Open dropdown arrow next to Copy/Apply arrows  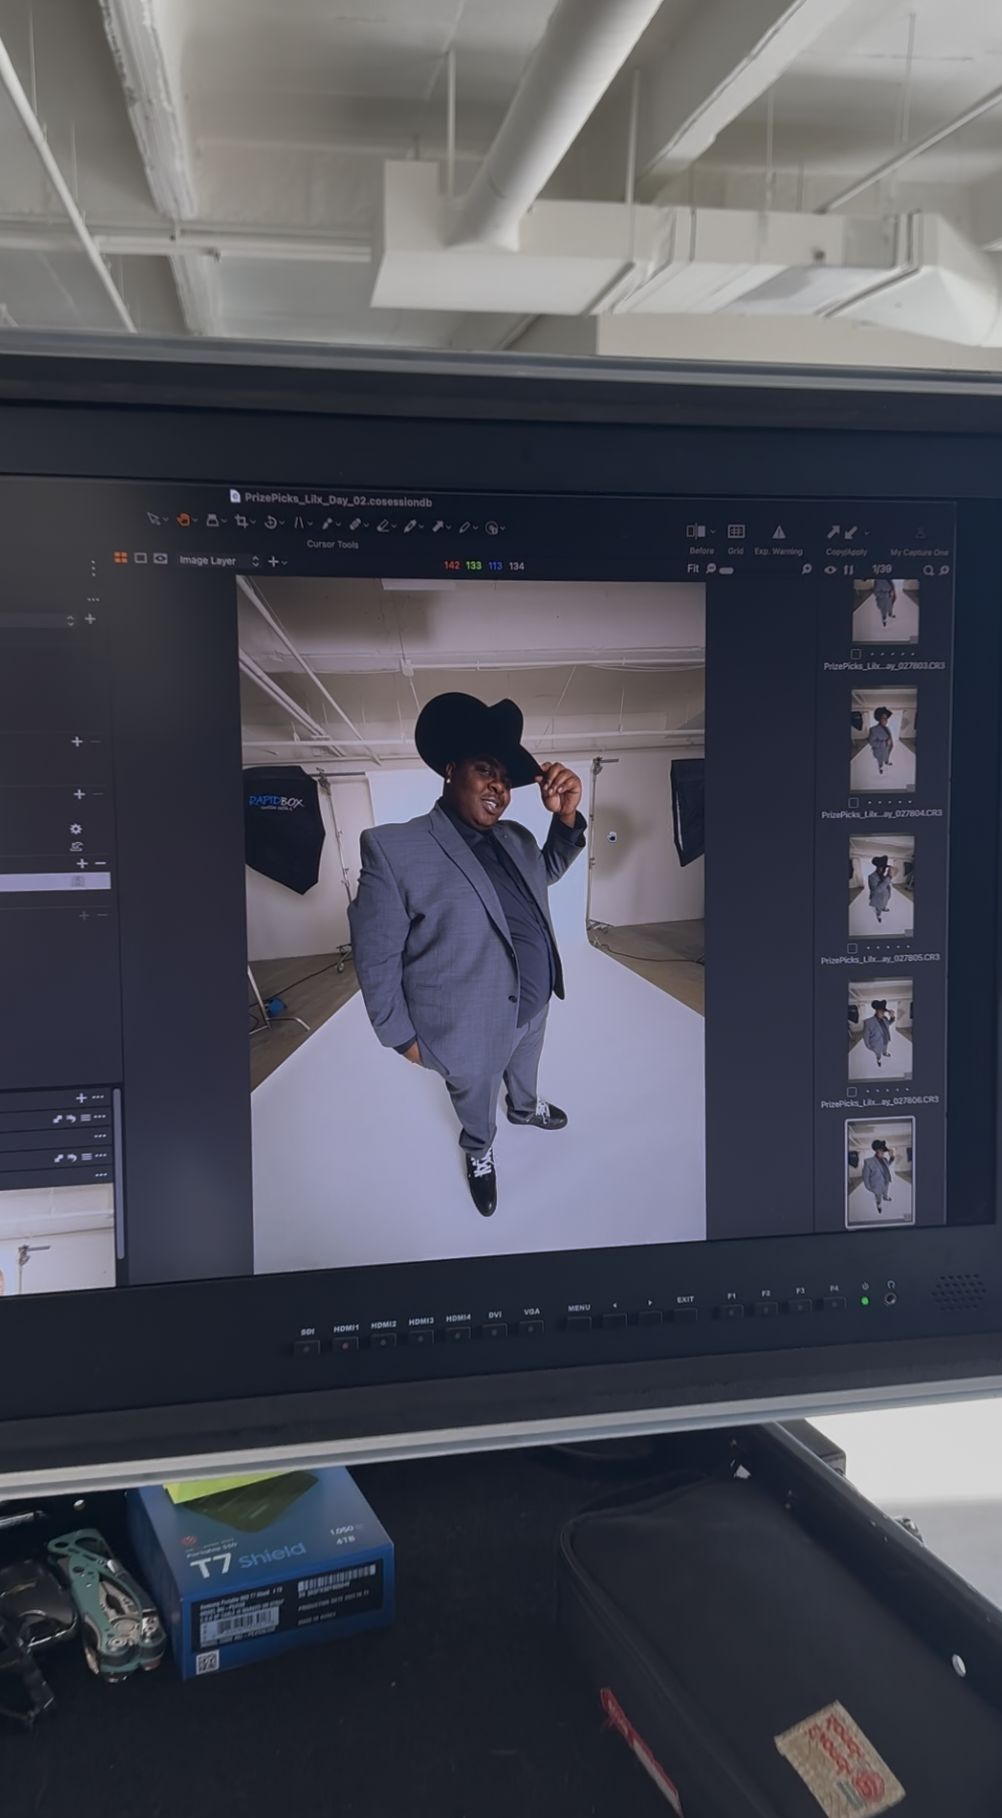(867, 533)
